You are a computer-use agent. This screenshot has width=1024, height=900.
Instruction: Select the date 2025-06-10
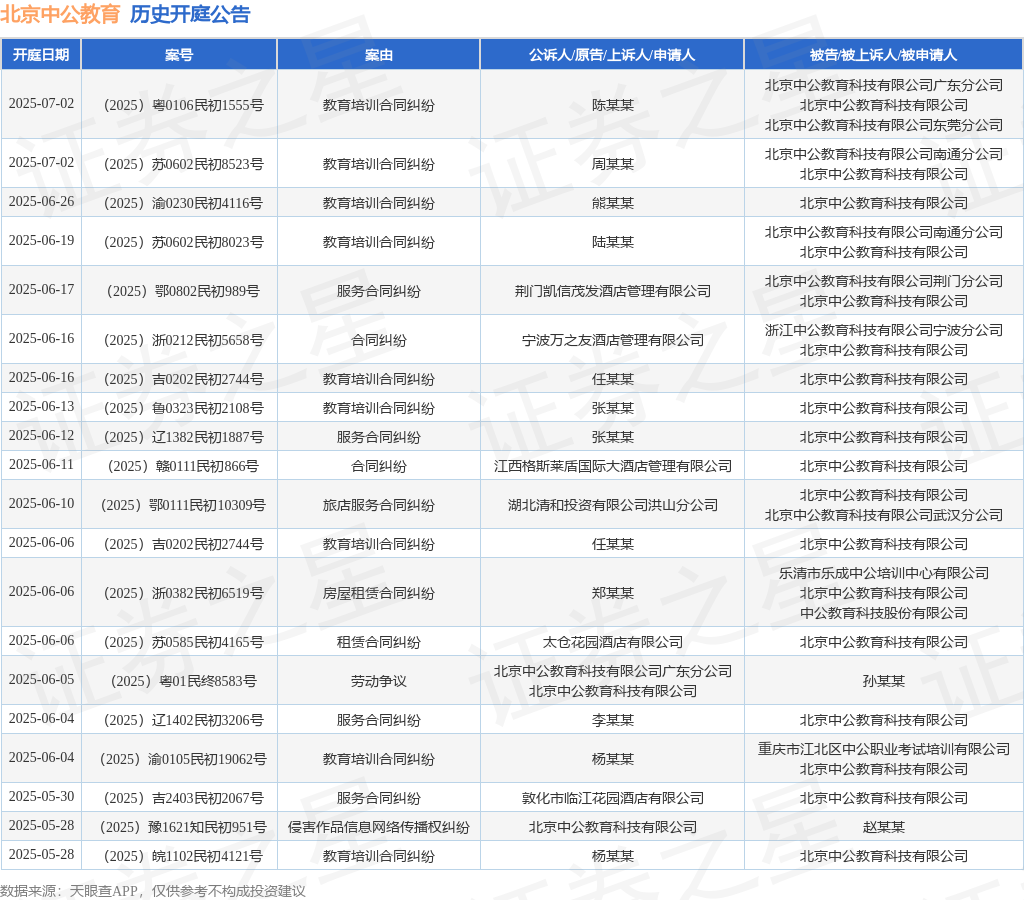tap(41, 504)
